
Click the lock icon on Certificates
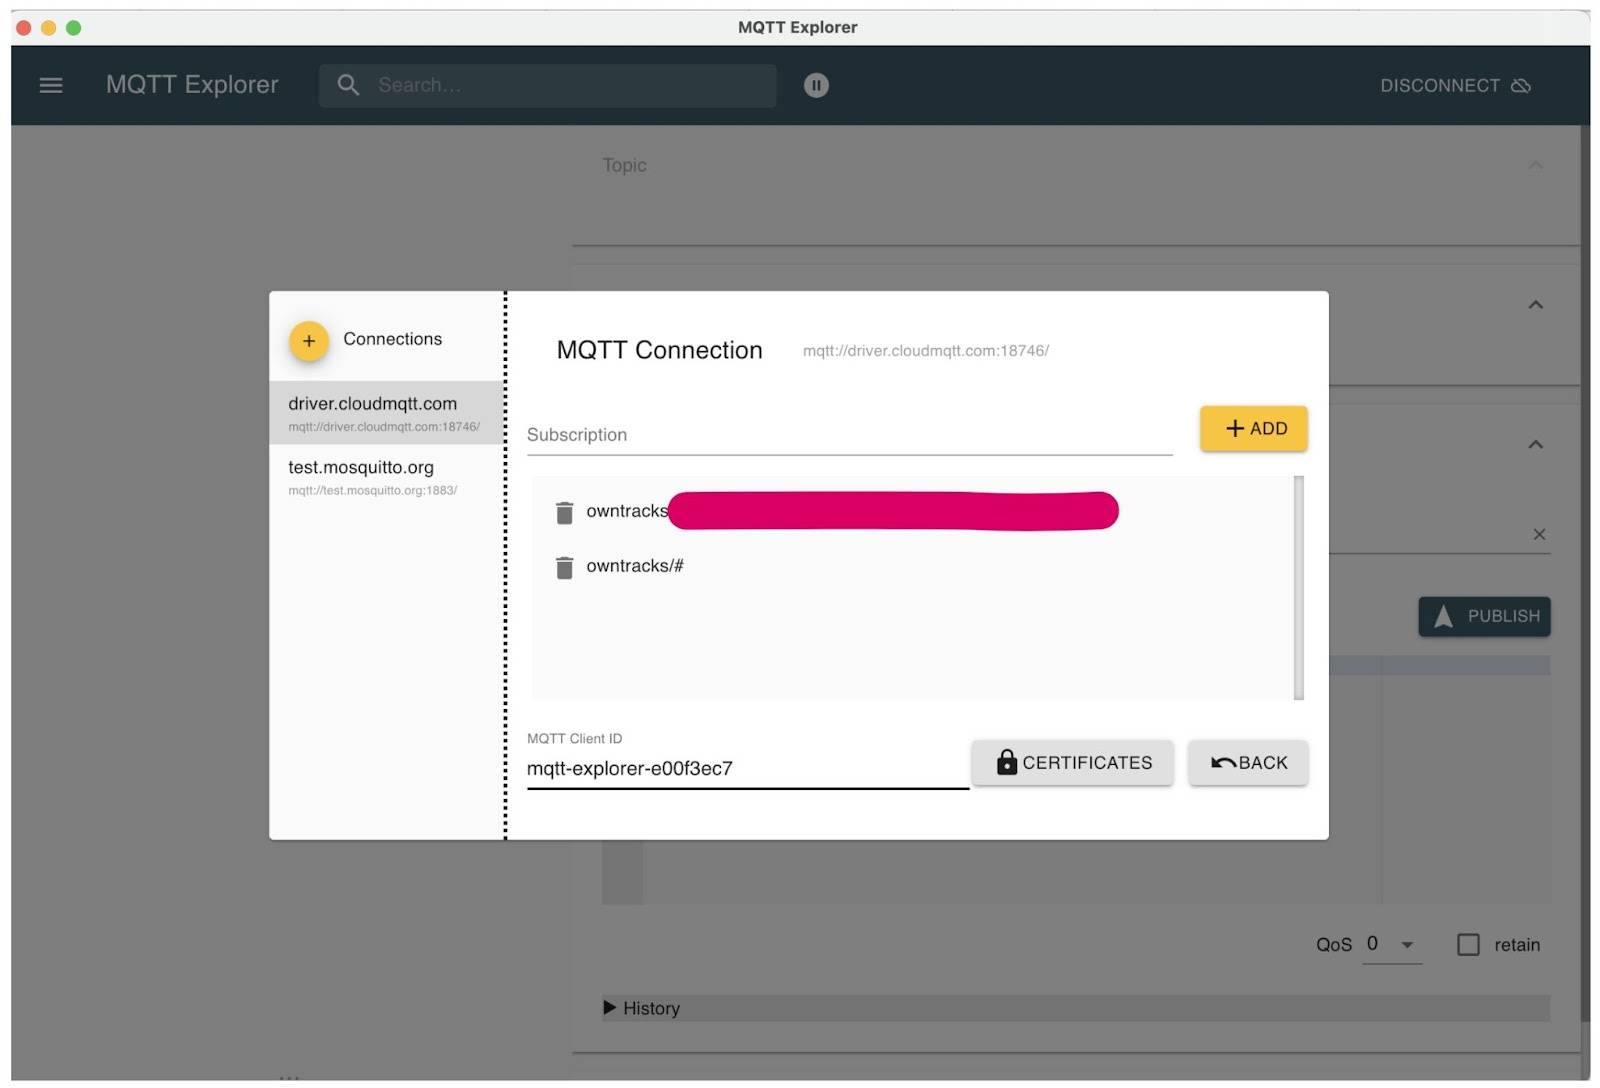[x=1006, y=762]
